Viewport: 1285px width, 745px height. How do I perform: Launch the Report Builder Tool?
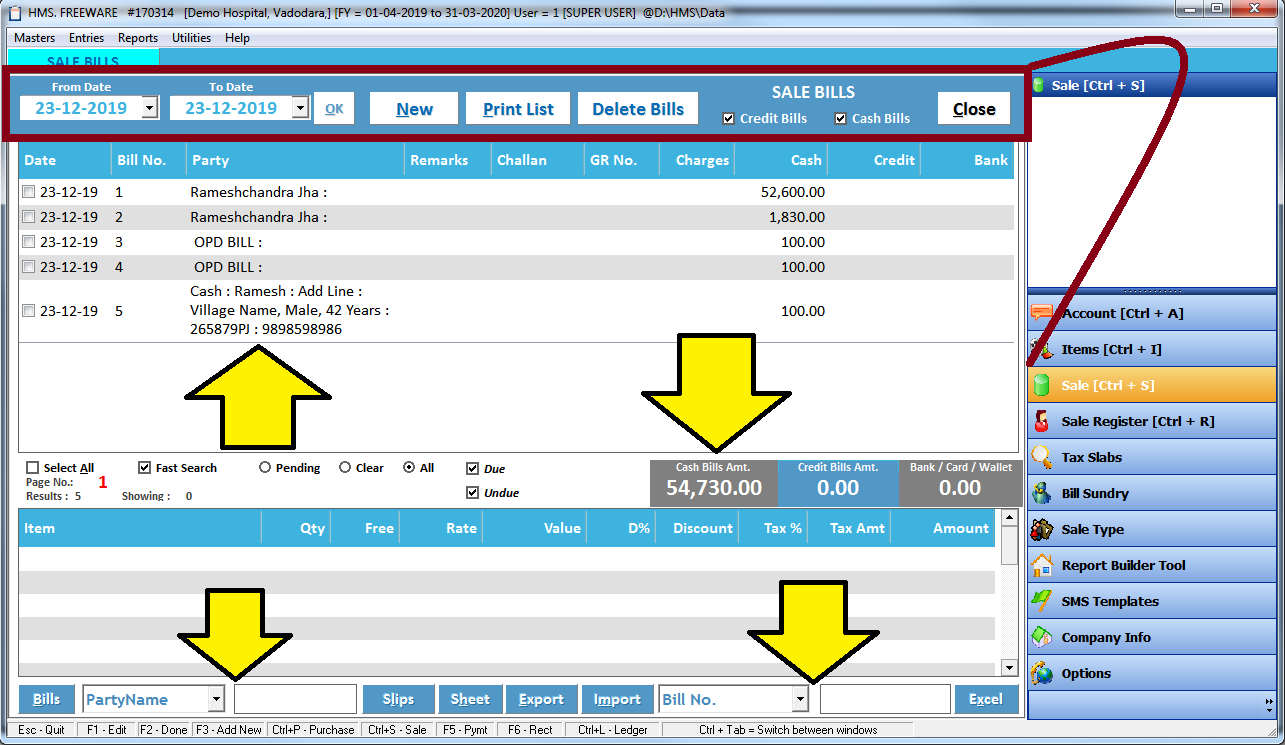click(x=1124, y=565)
